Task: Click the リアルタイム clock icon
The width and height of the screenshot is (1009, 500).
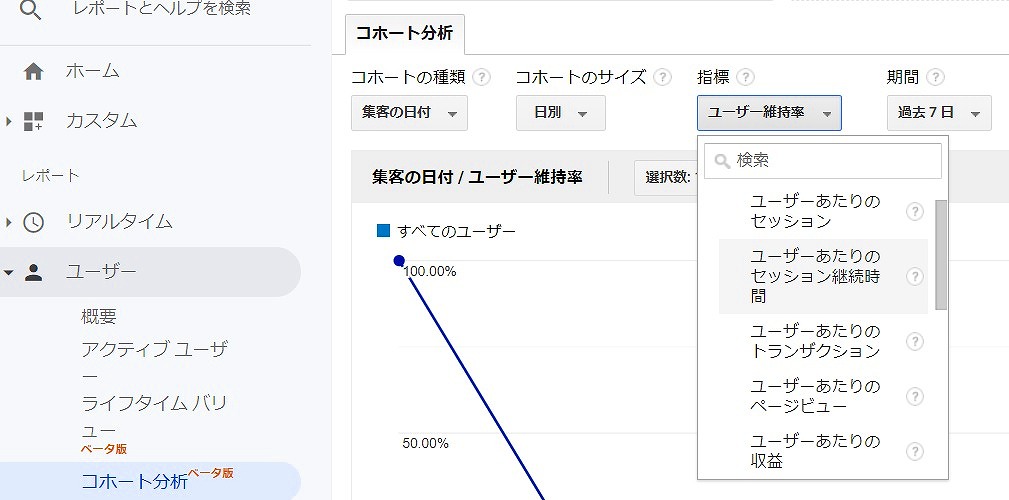Action: [x=33, y=222]
